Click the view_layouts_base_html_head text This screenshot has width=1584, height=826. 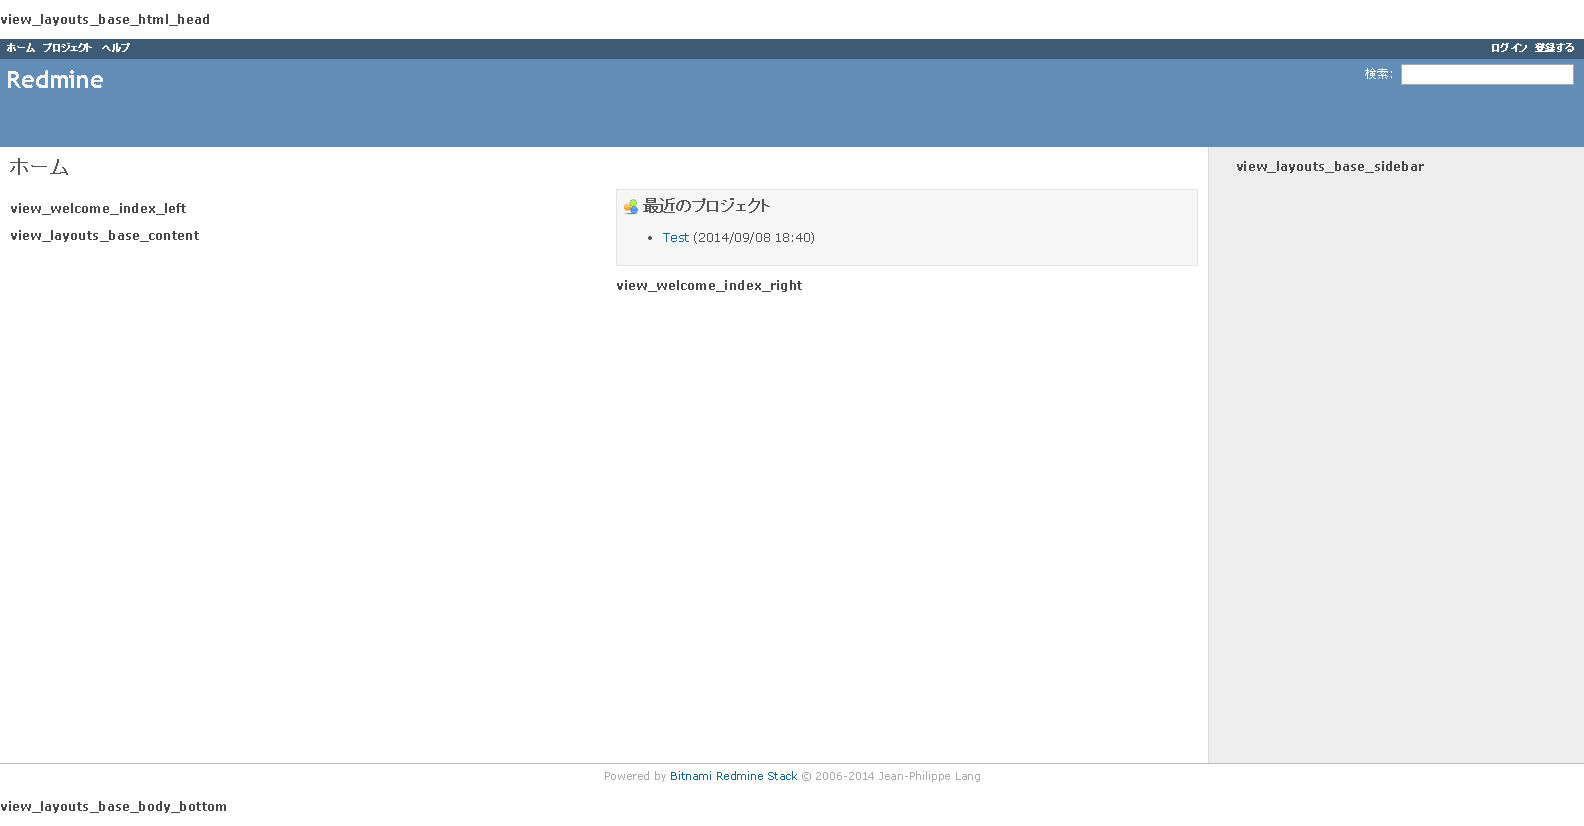coord(105,20)
